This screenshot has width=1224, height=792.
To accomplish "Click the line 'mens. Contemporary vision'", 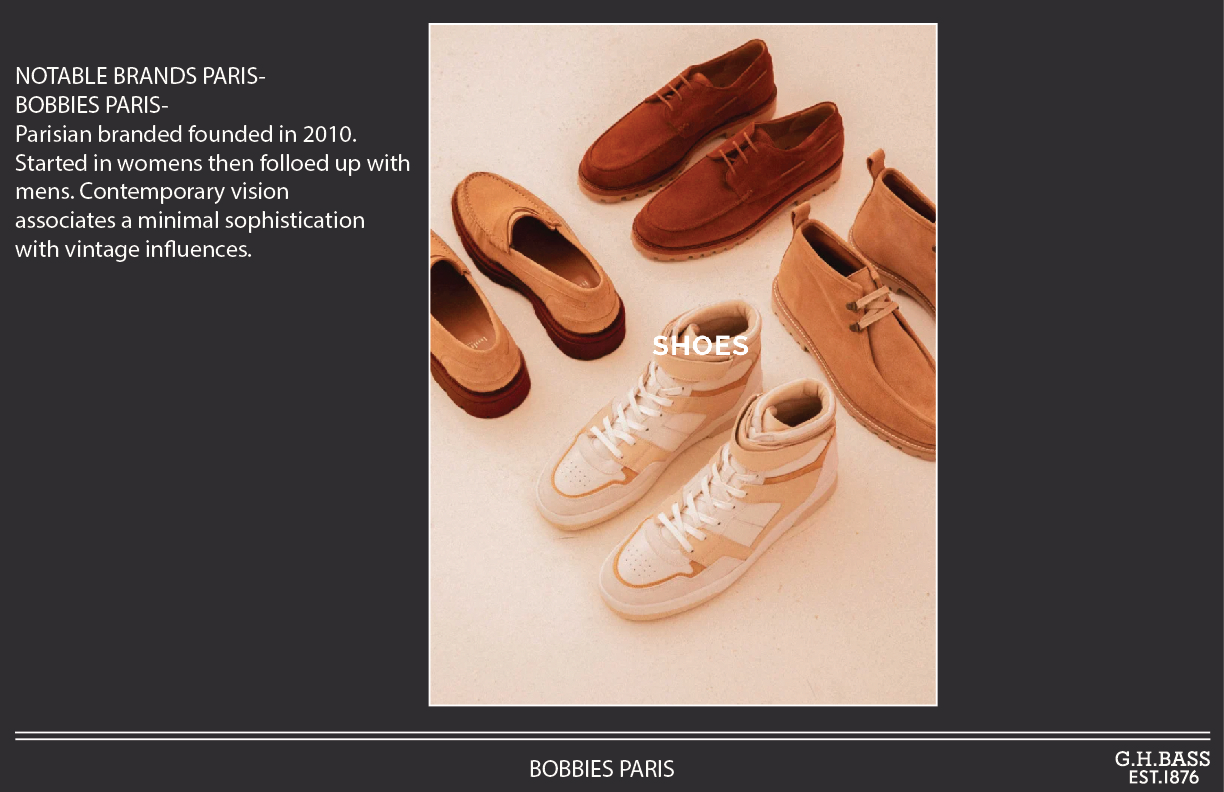I will click(x=152, y=192).
